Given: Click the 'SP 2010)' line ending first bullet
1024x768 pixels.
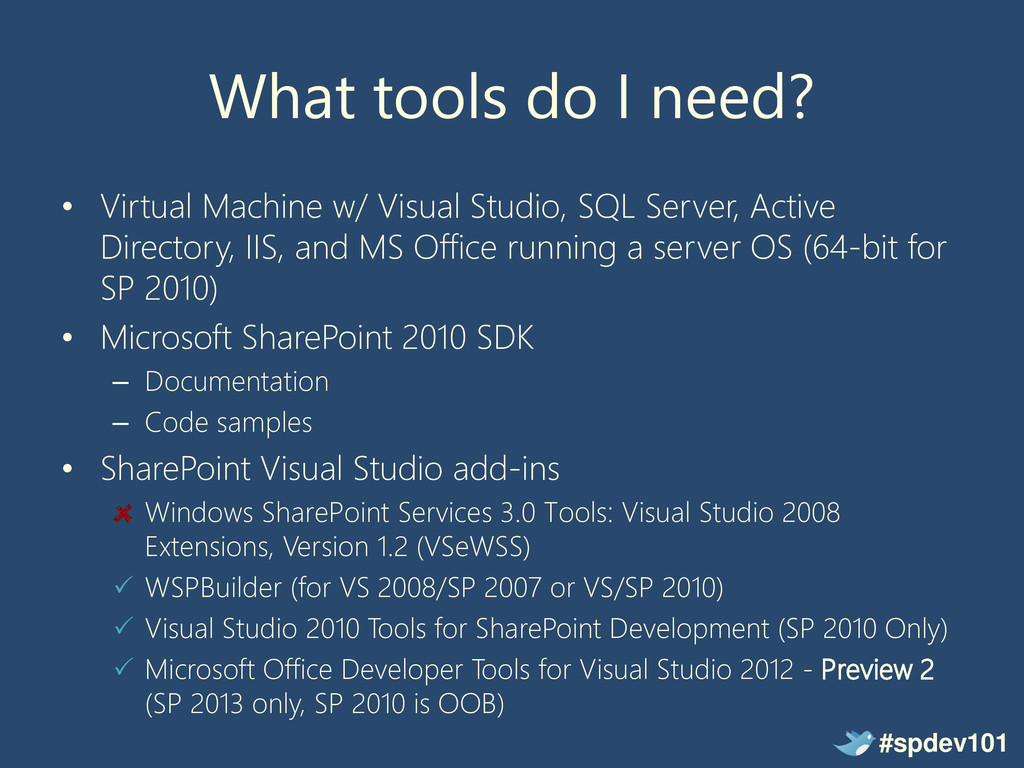Looking at the screenshot, I should 159,289.
